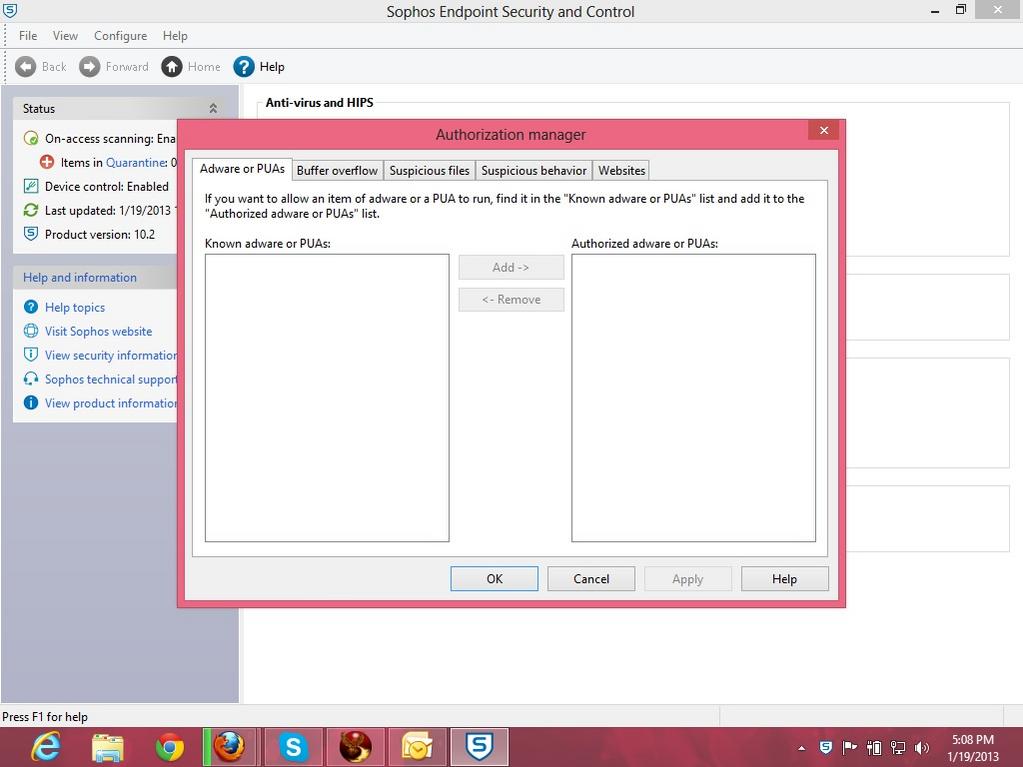Click the On-access scanning status icon

point(31,138)
